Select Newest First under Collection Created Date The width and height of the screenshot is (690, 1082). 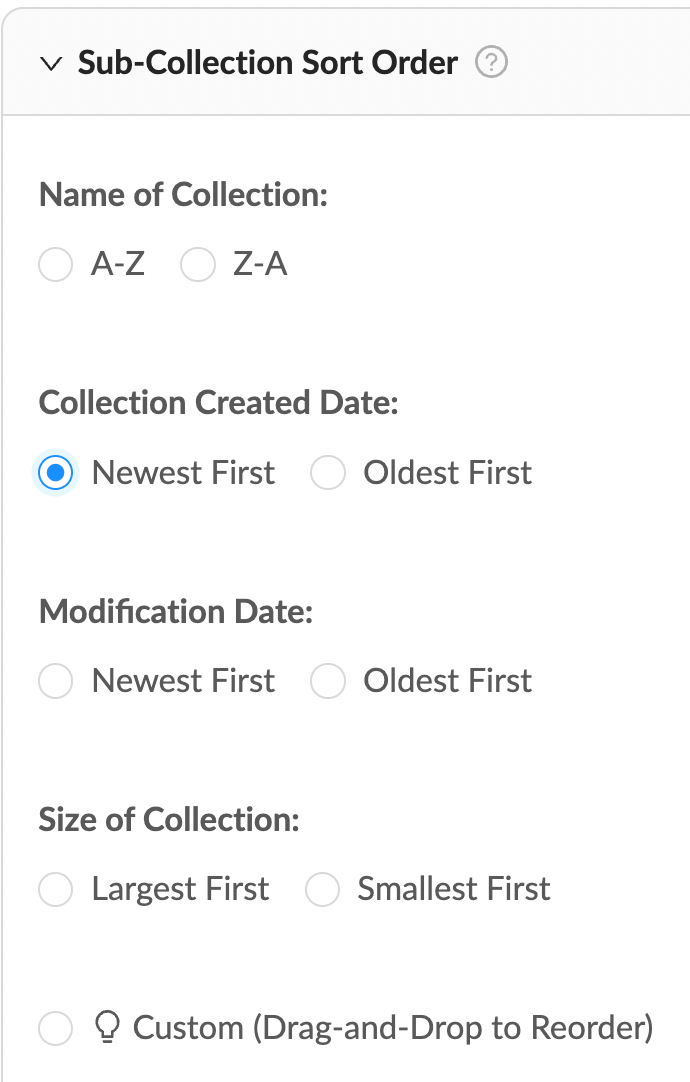click(56, 473)
